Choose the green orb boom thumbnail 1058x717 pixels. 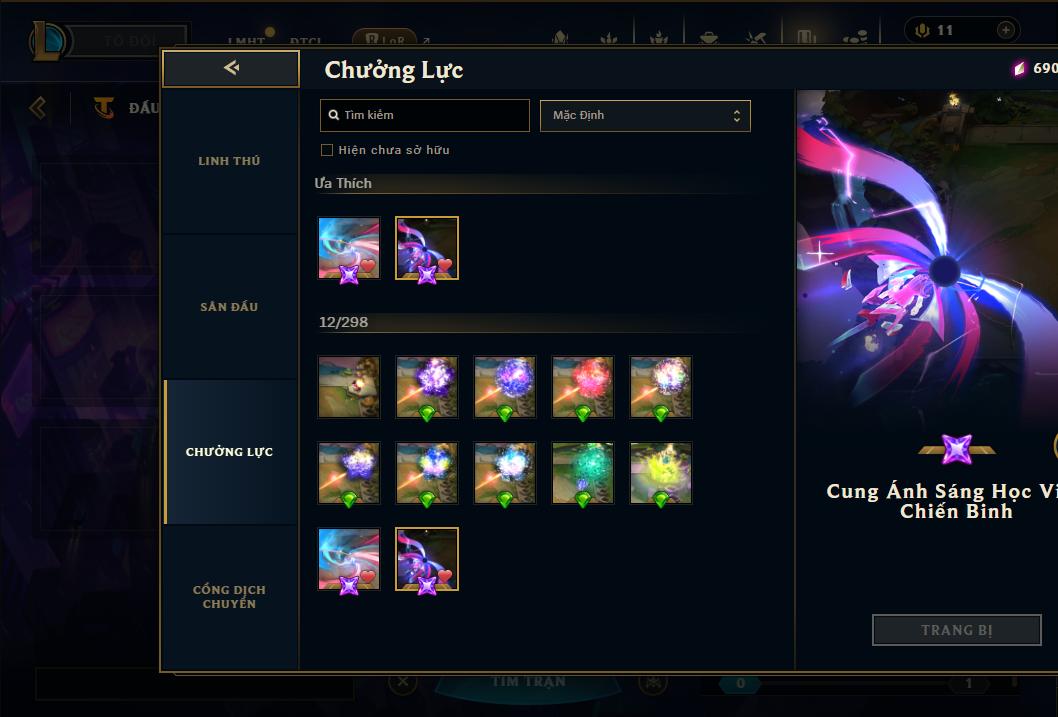(583, 473)
